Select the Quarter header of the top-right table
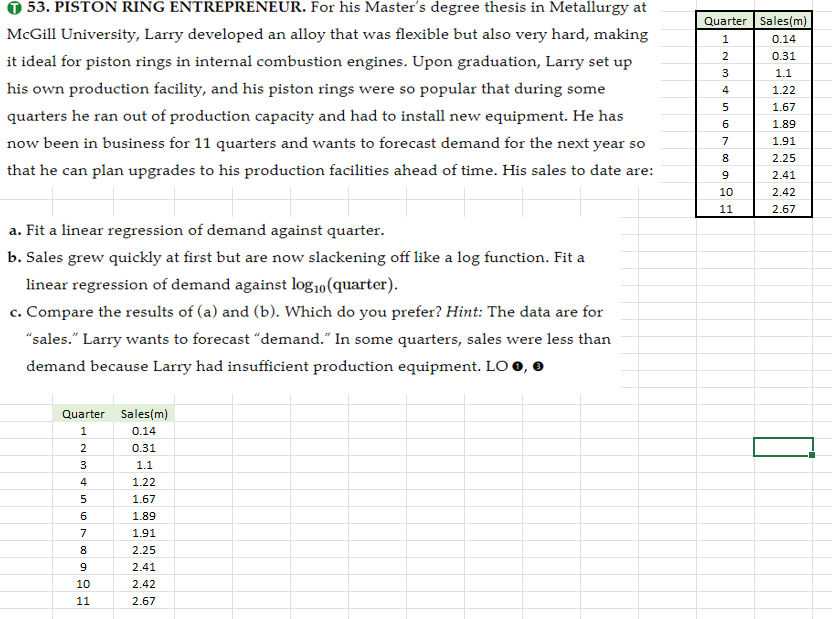 click(x=723, y=20)
